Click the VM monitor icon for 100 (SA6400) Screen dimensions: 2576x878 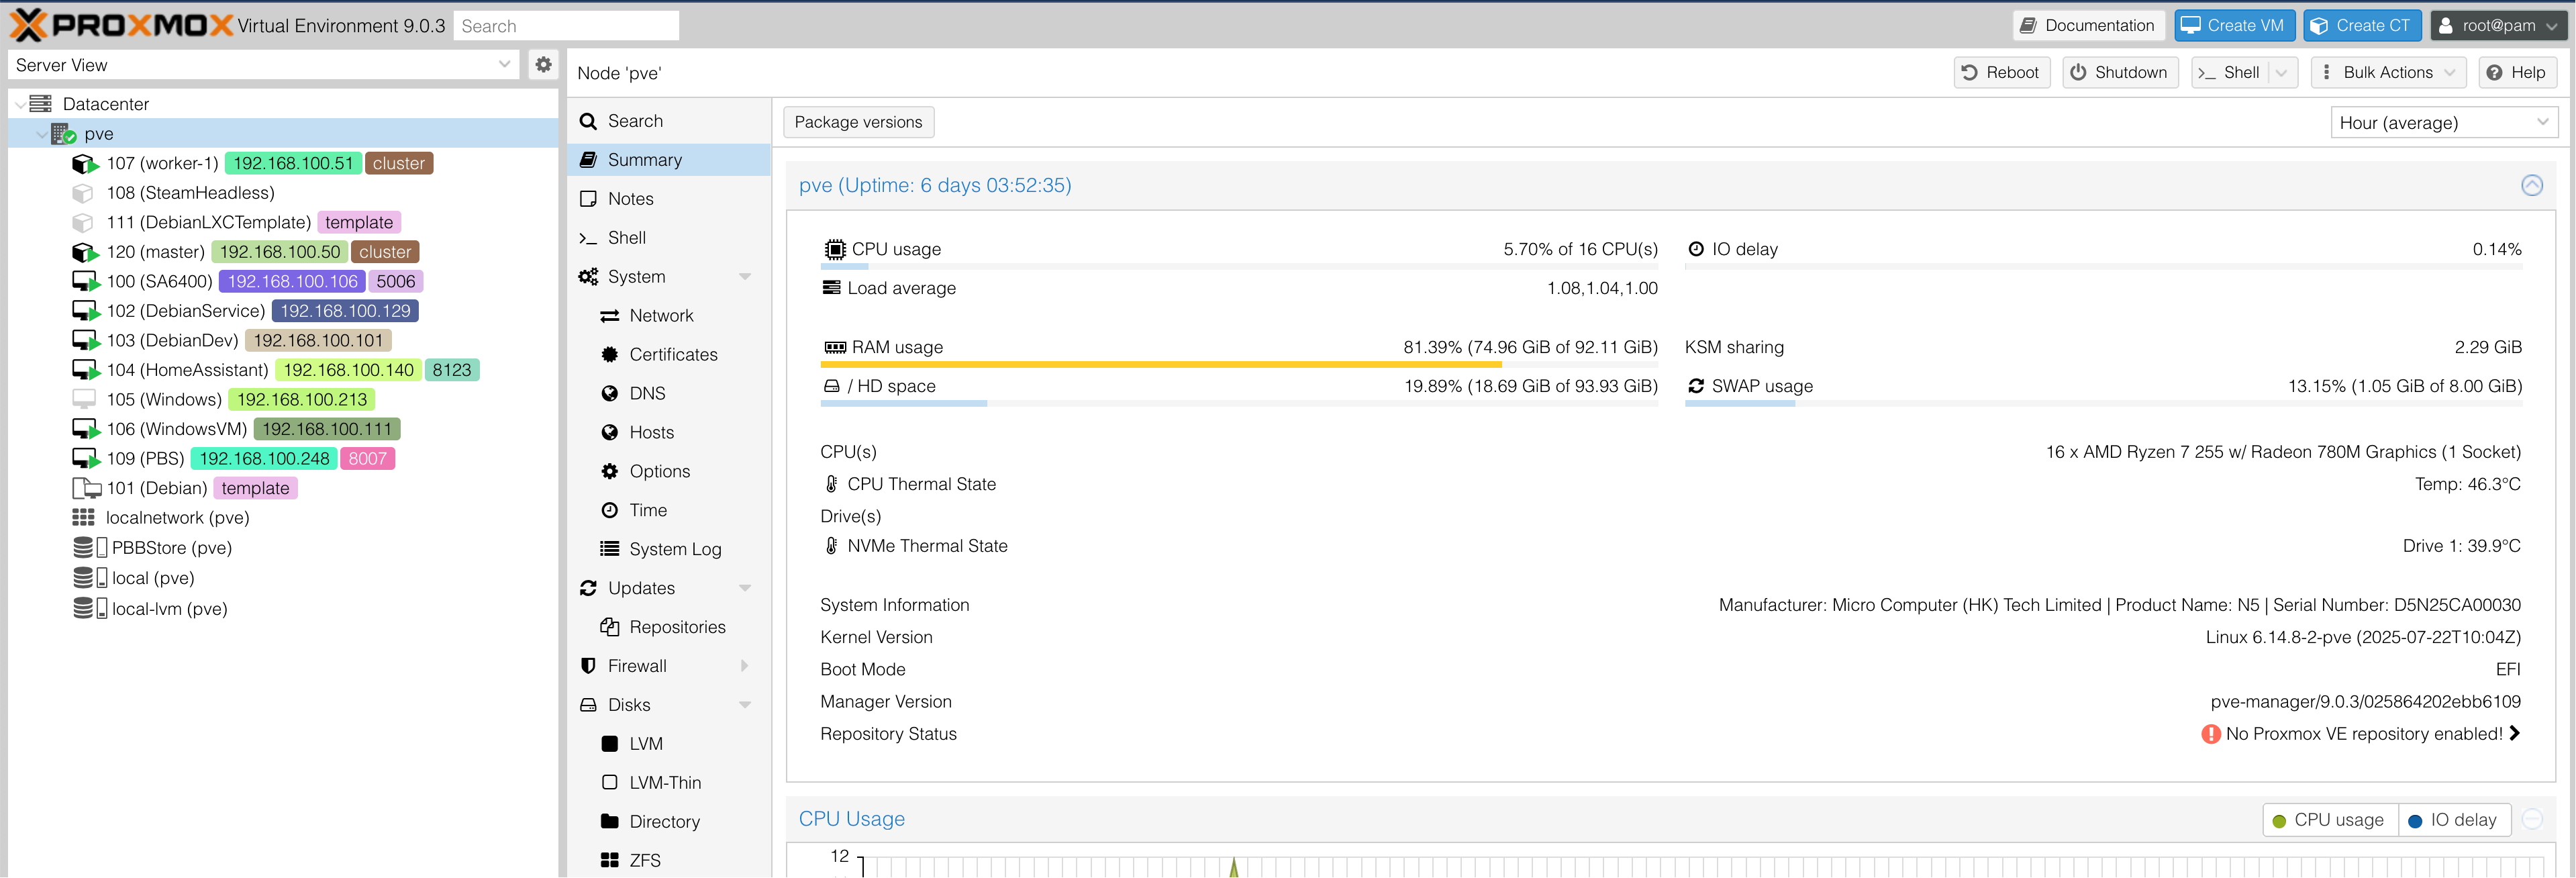[85, 282]
